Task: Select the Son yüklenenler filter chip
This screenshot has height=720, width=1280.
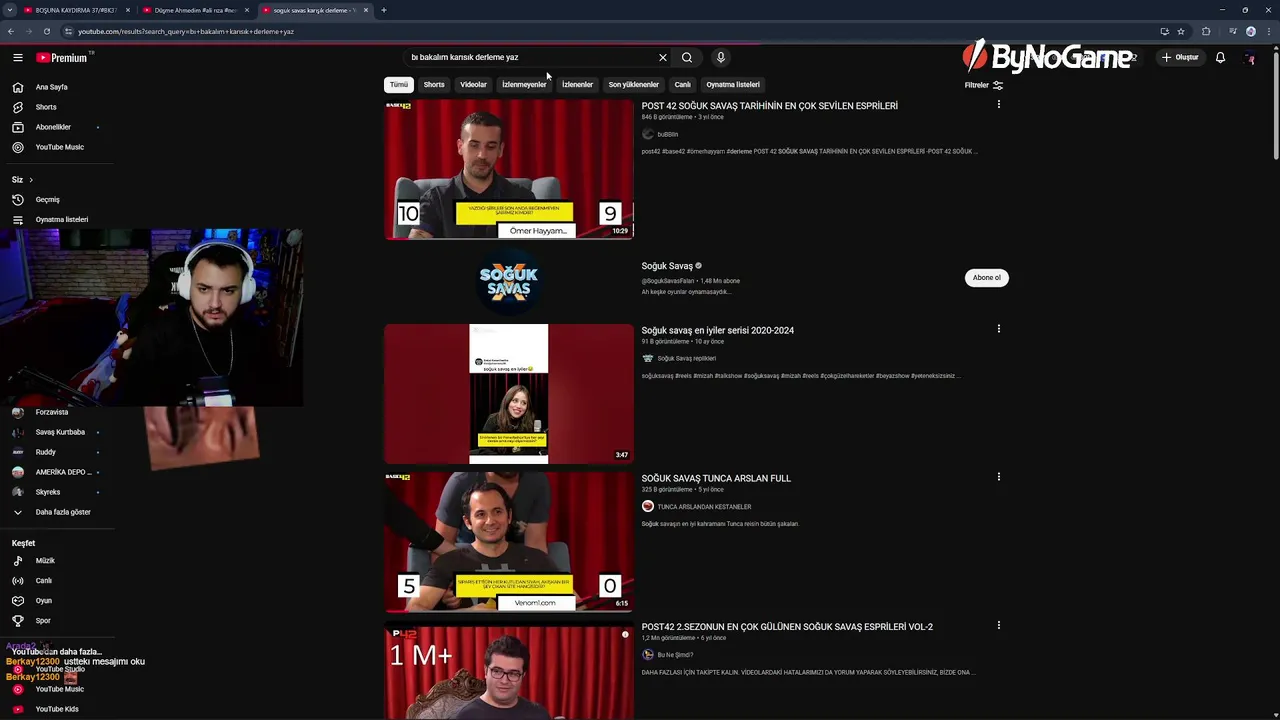Action: [634, 85]
